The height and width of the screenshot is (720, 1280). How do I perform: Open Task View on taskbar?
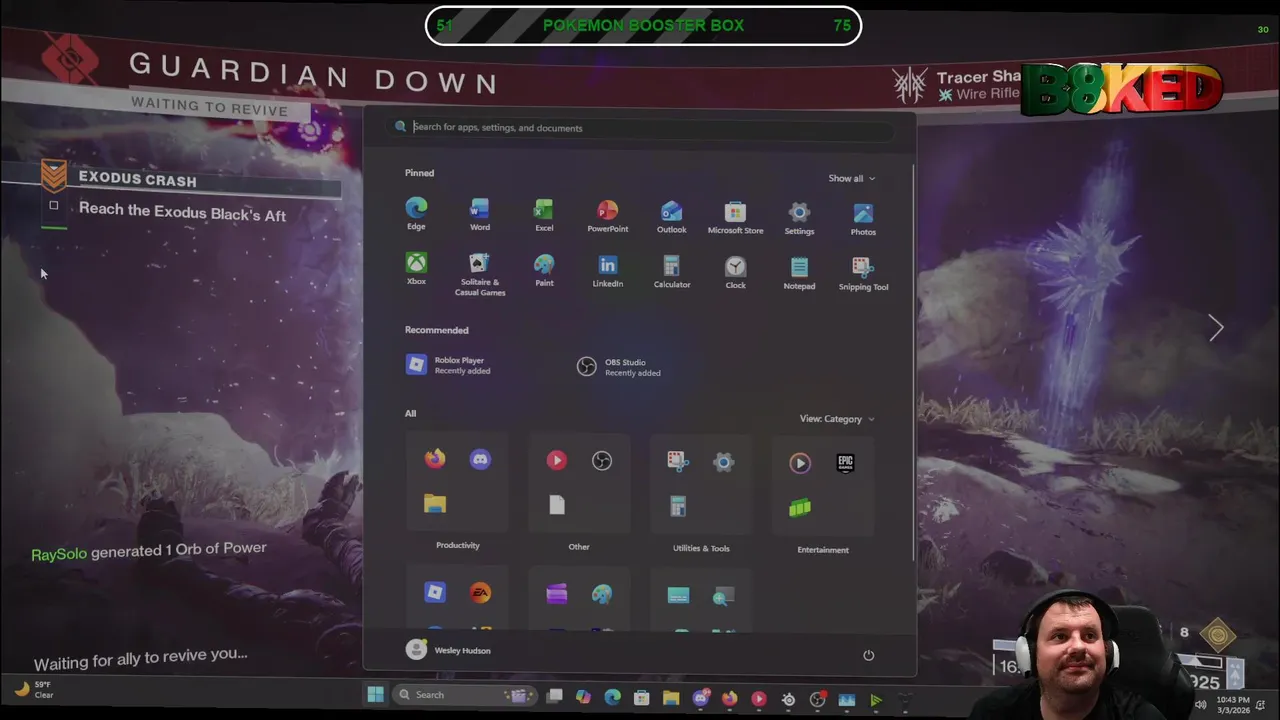click(x=554, y=696)
